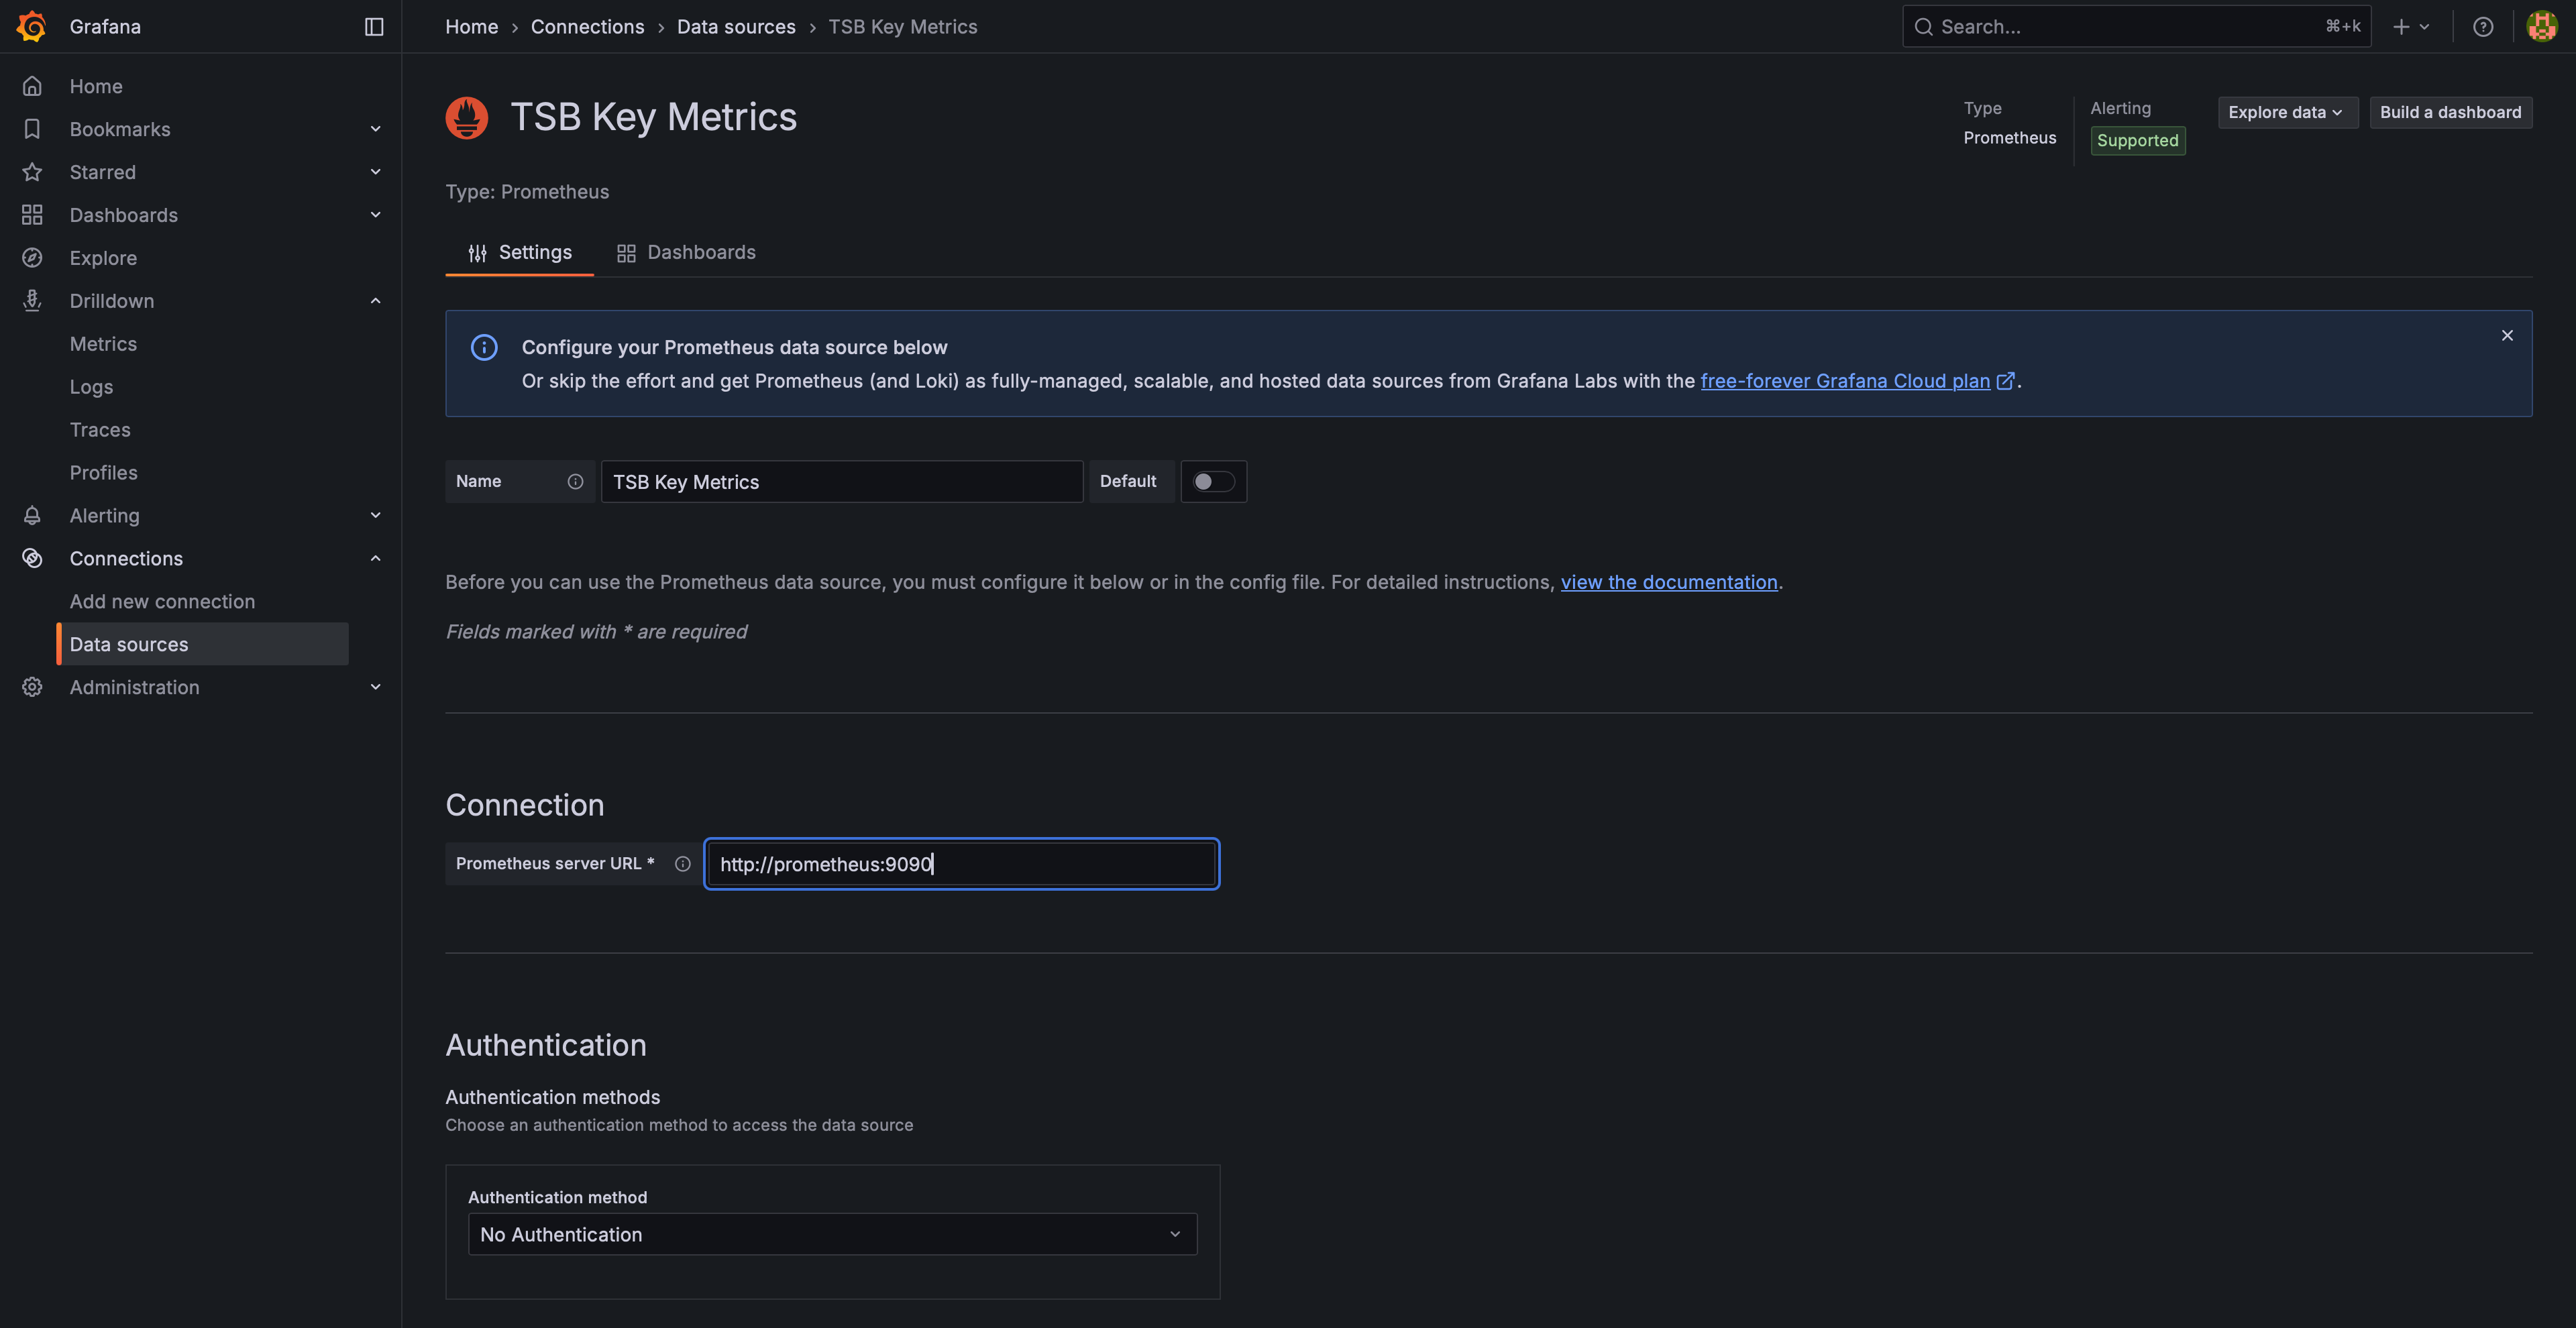Open the Authentication method dropdown

(x=831, y=1235)
